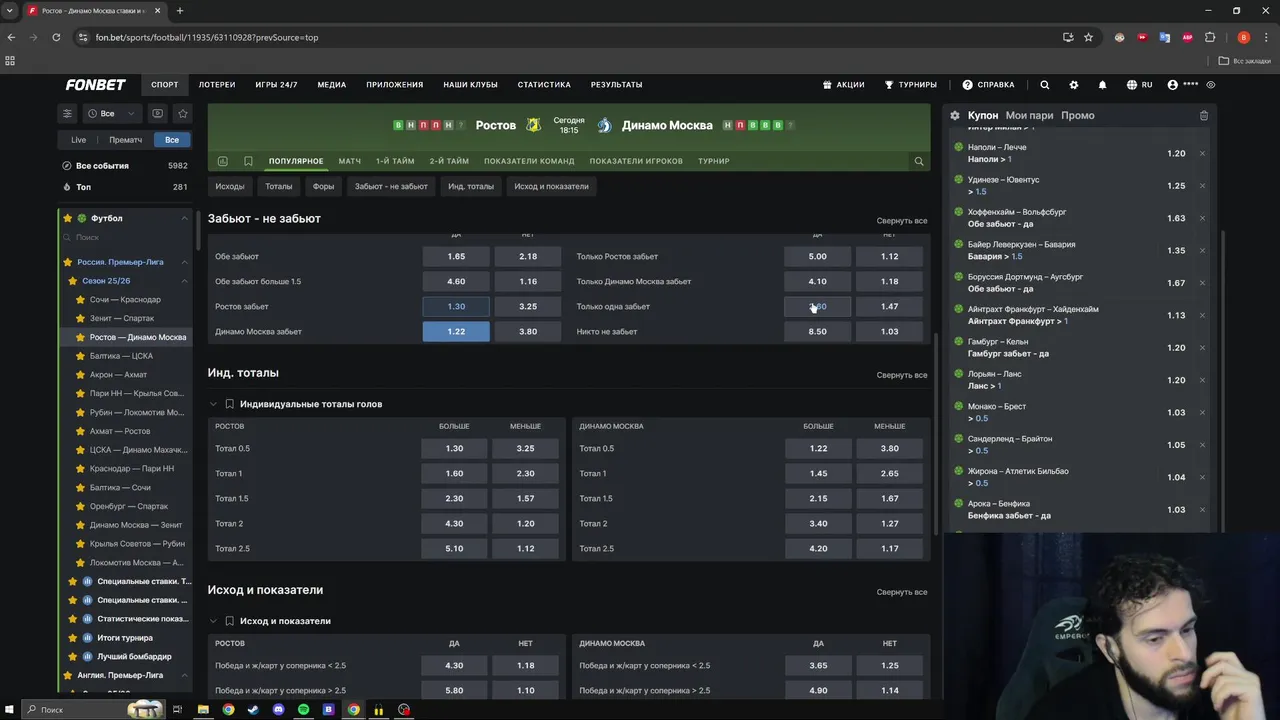Switch to the МАТЧ tab
The image size is (1280, 720).
350,161
